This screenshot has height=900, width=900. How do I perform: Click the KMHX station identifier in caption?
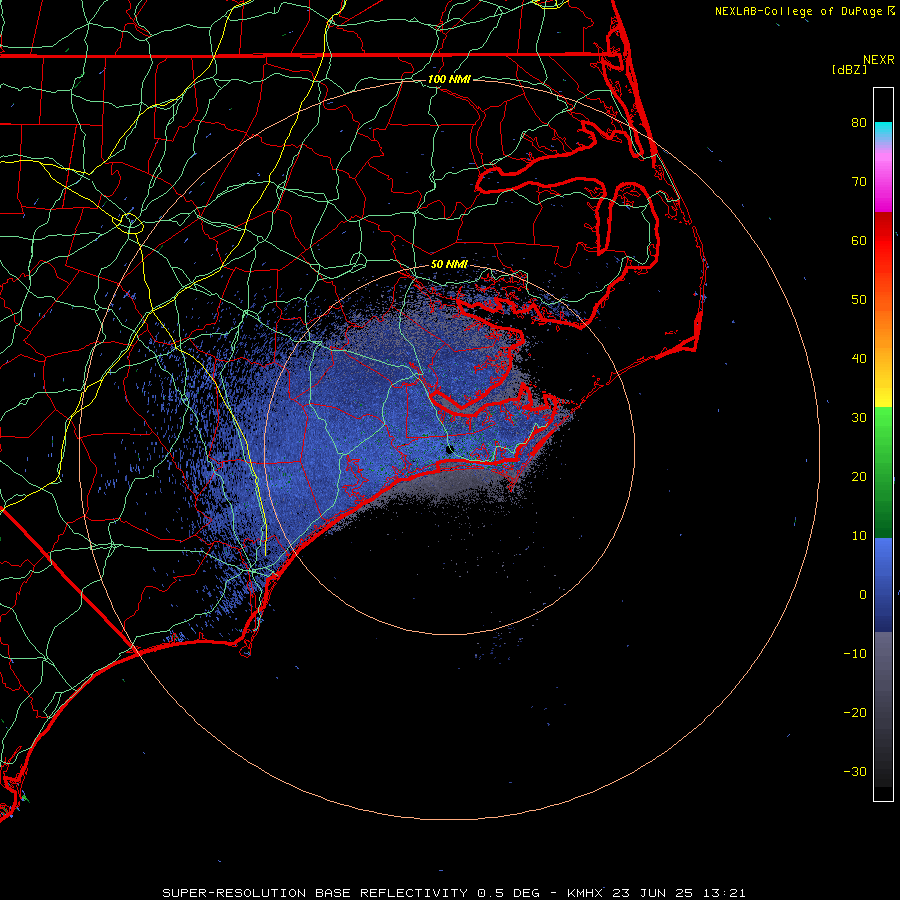click(585, 893)
